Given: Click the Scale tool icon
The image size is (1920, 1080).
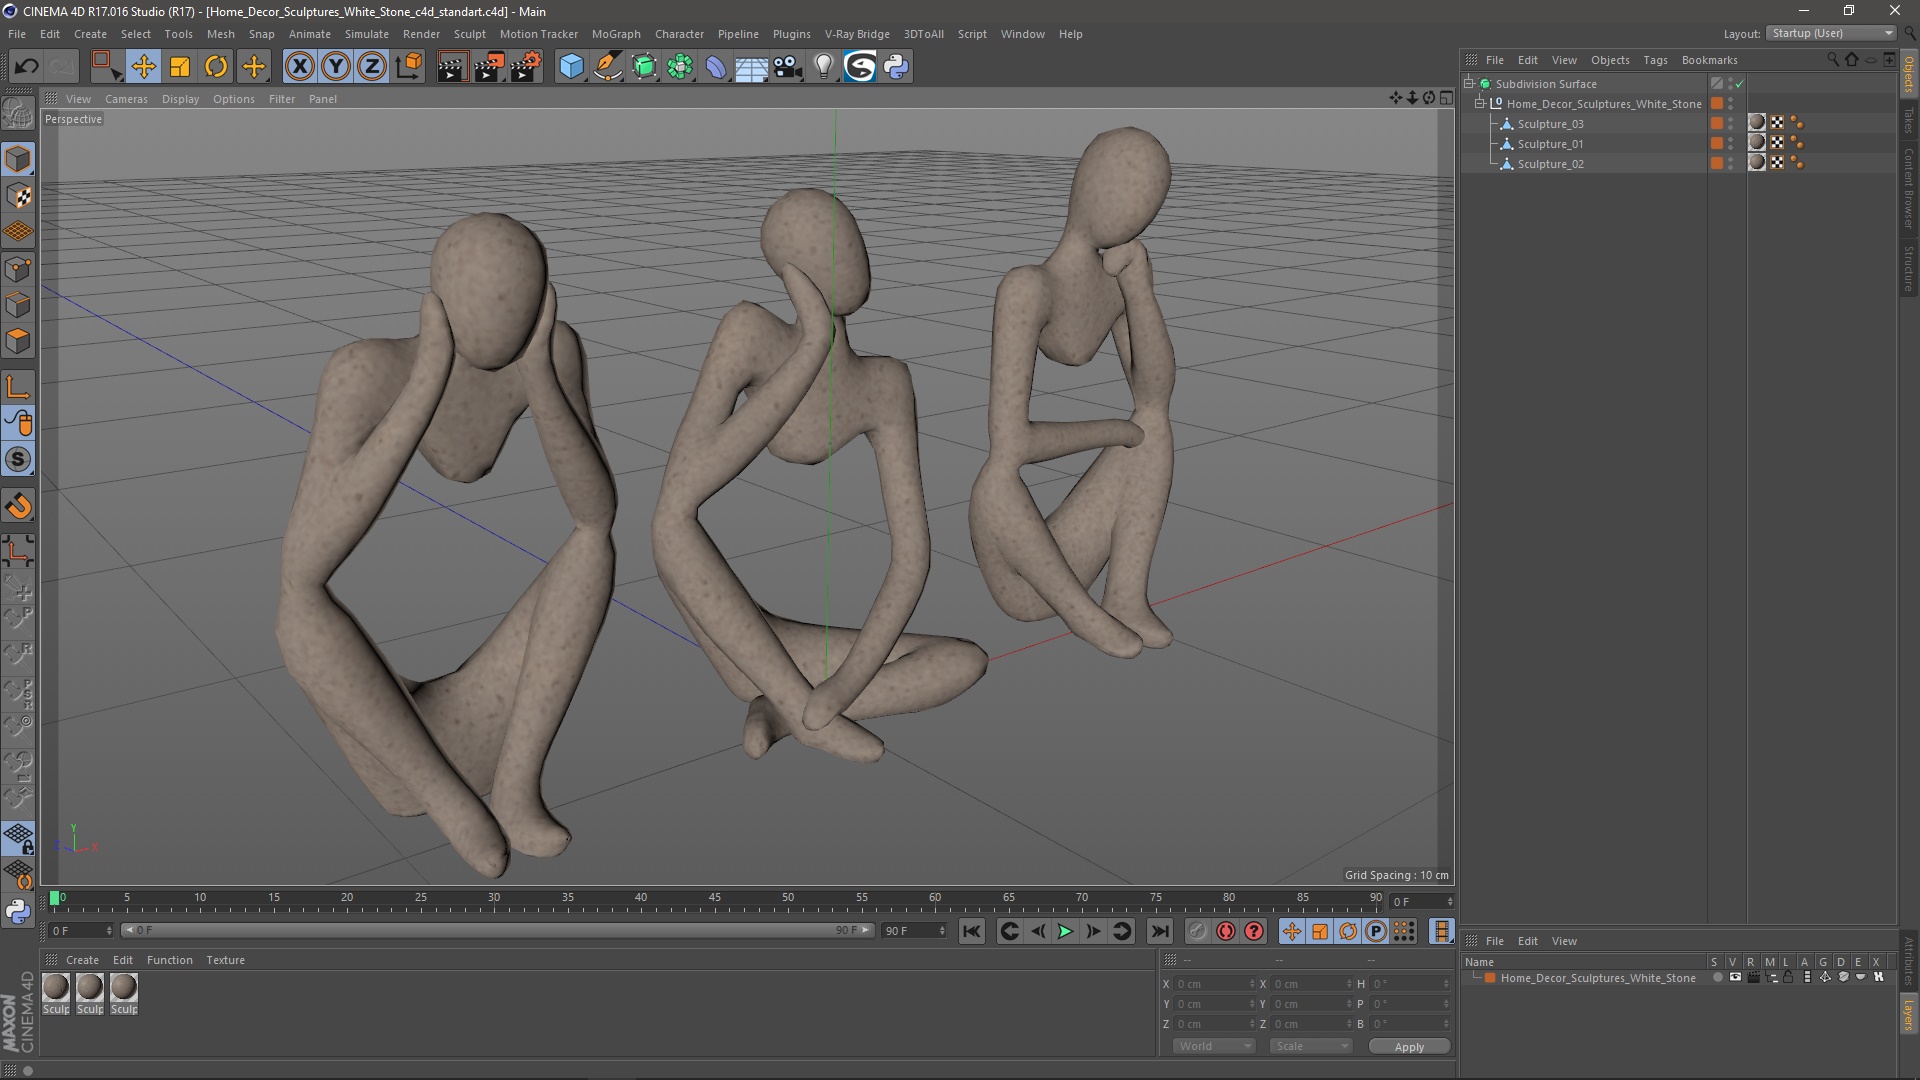Looking at the screenshot, I should [180, 67].
